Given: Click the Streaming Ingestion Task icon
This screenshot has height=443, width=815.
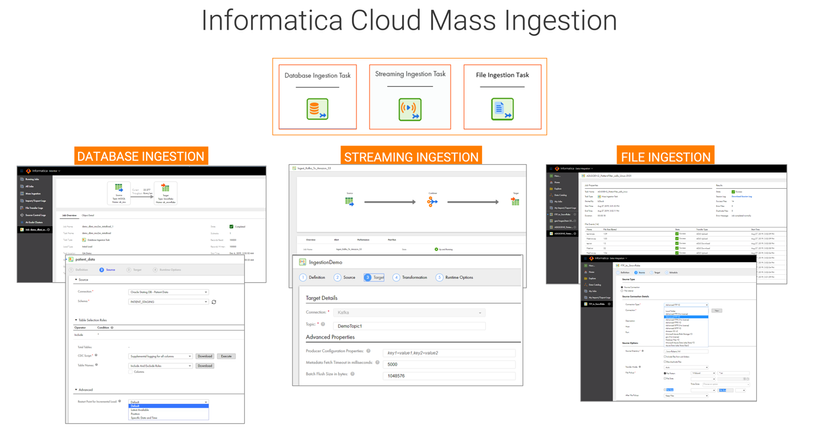Looking at the screenshot, I should tap(410, 109).
